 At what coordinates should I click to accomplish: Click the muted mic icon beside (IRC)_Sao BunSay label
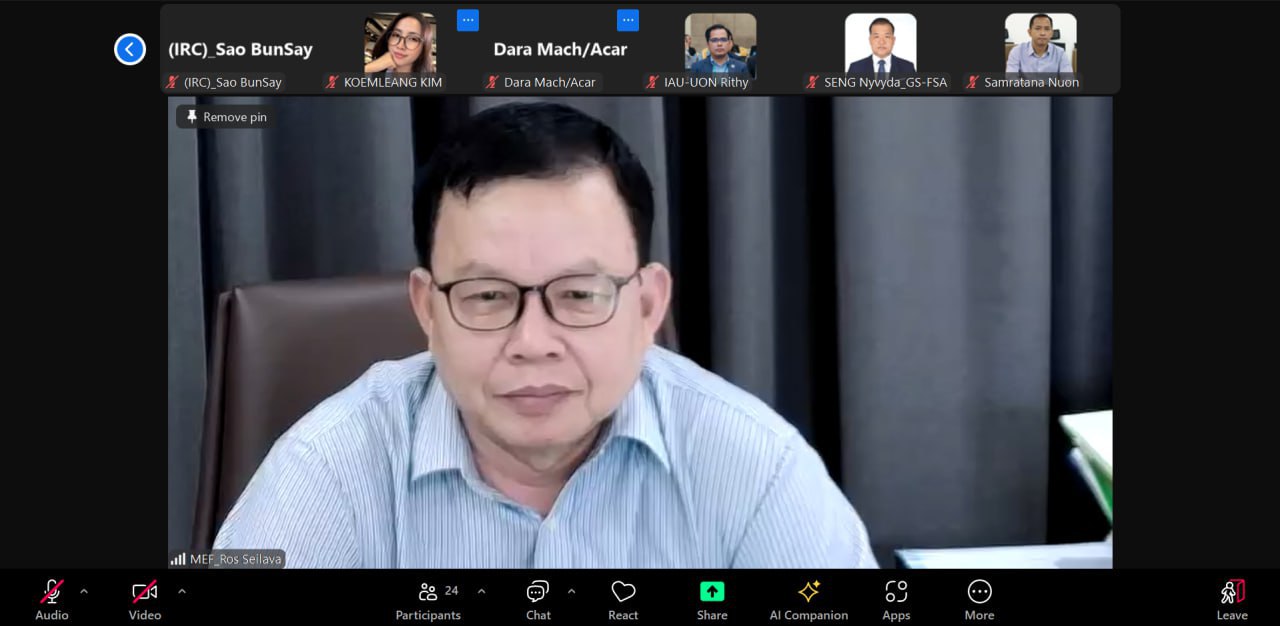point(172,82)
